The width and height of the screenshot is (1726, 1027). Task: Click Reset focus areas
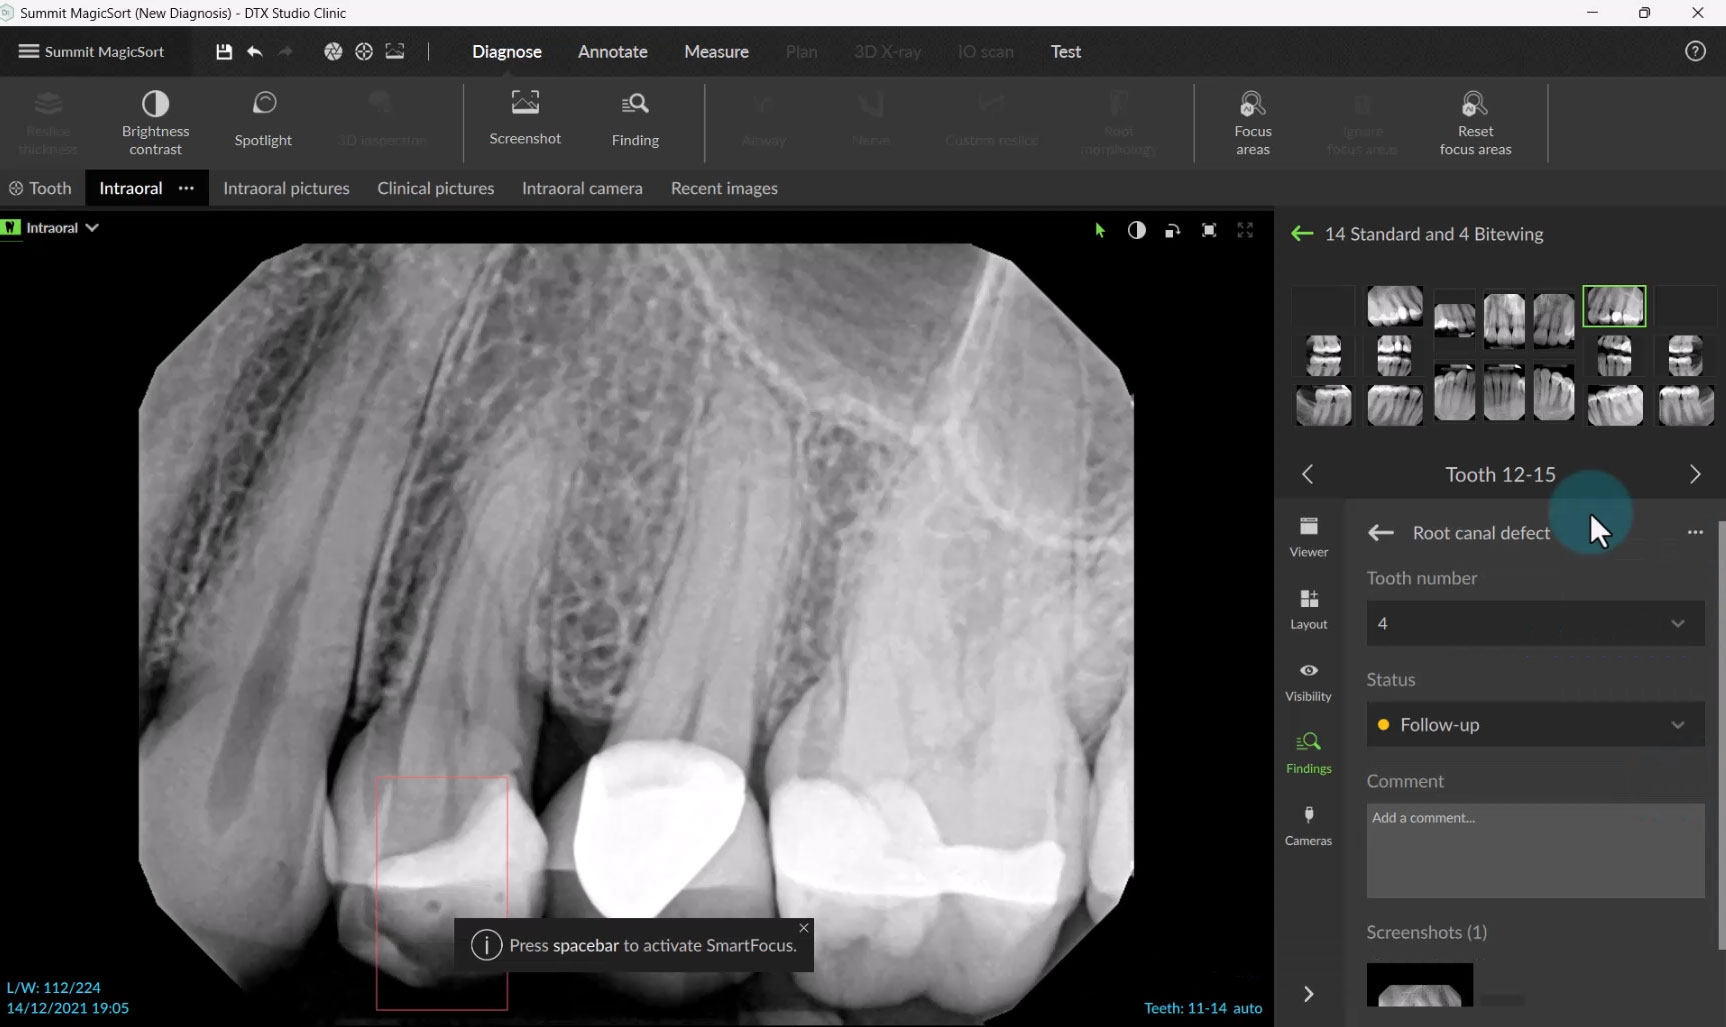coord(1475,122)
